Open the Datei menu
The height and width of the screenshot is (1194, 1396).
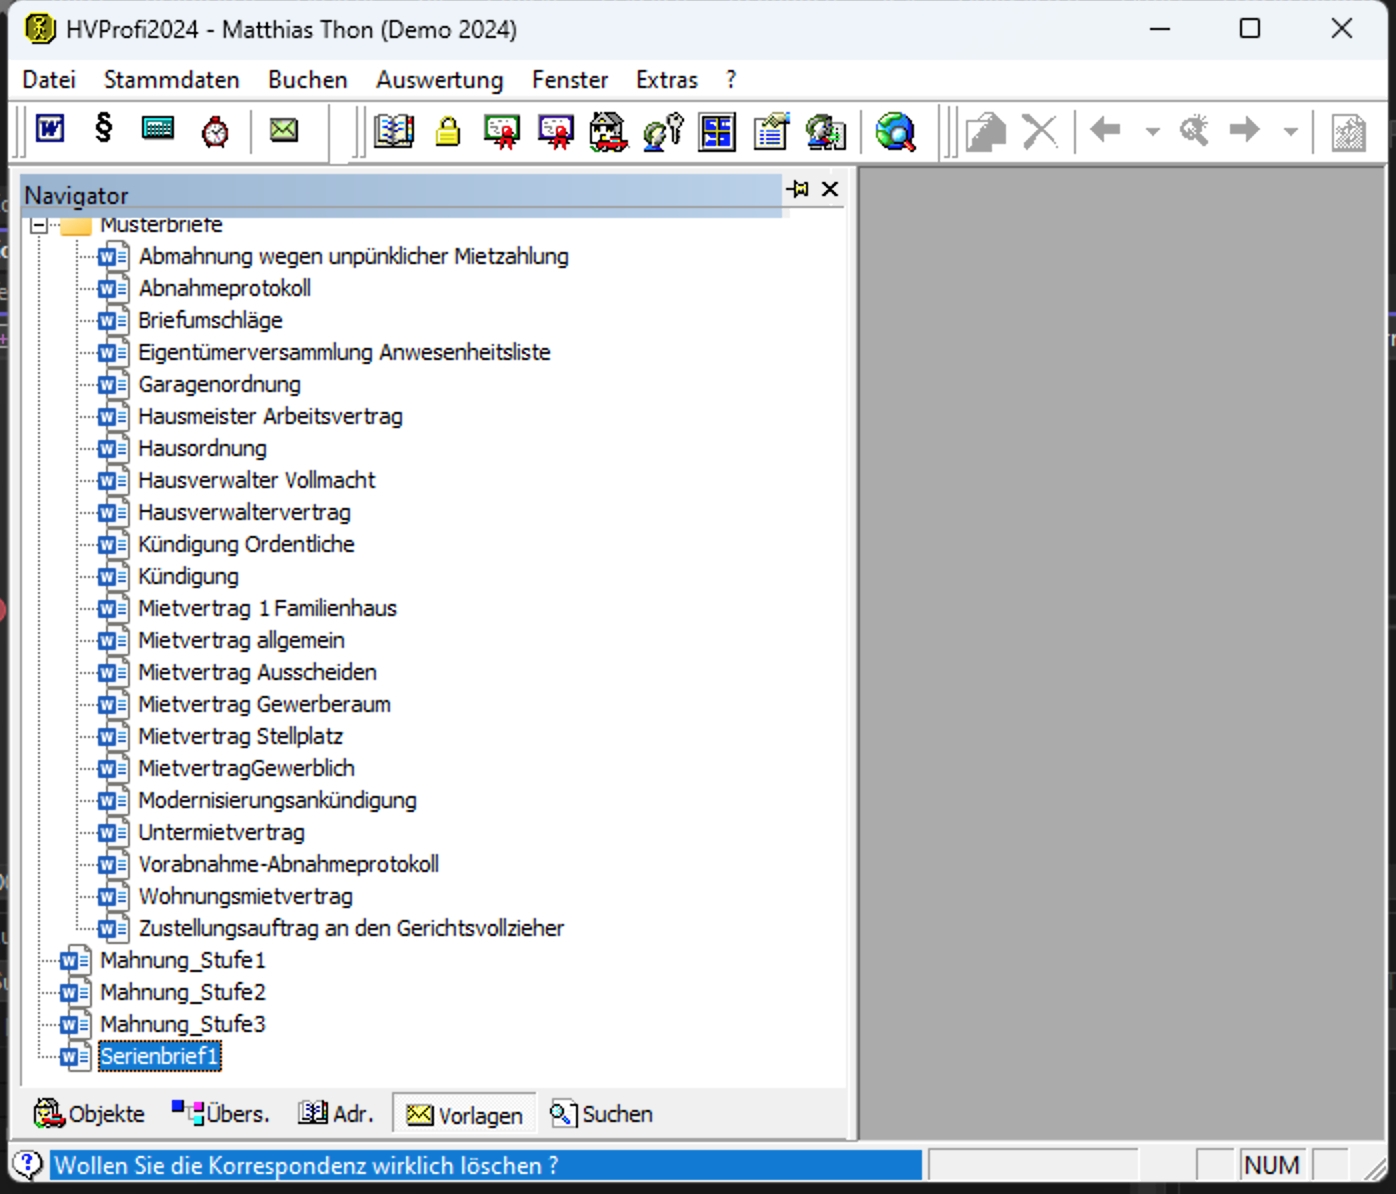click(49, 80)
